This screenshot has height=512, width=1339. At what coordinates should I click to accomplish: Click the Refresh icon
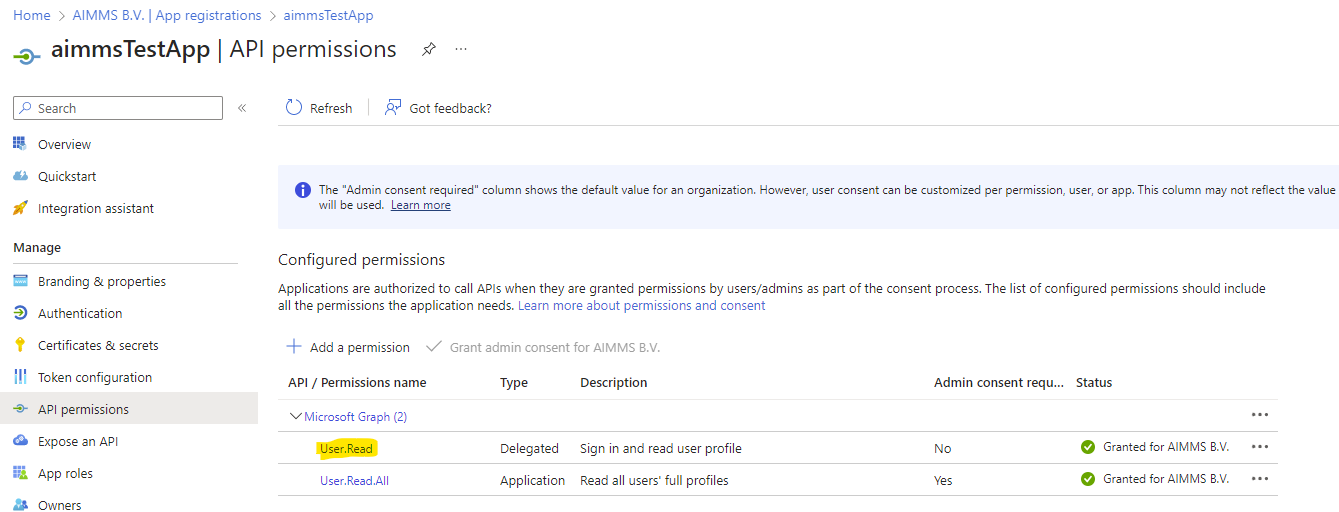tap(294, 108)
